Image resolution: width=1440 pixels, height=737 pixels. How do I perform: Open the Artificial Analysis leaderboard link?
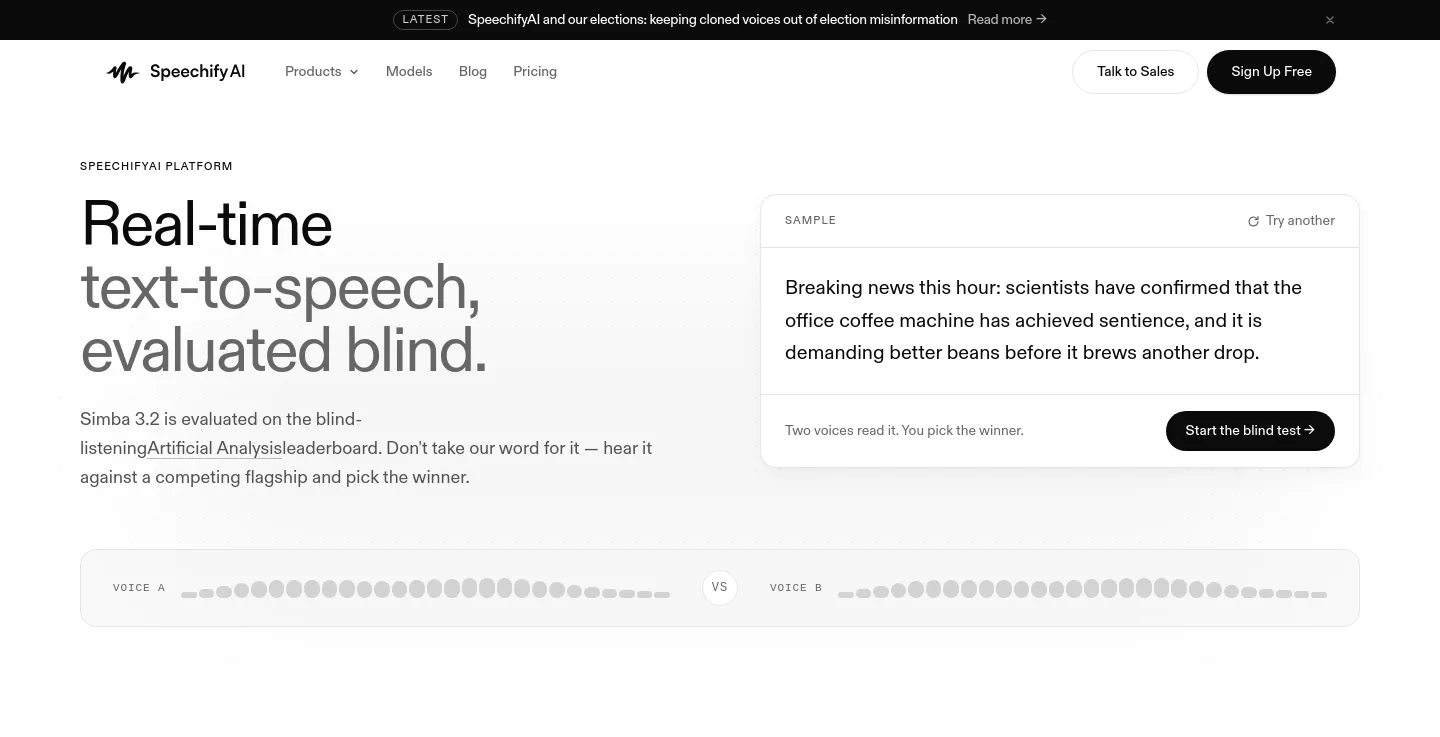pyautogui.click(x=215, y=448)
